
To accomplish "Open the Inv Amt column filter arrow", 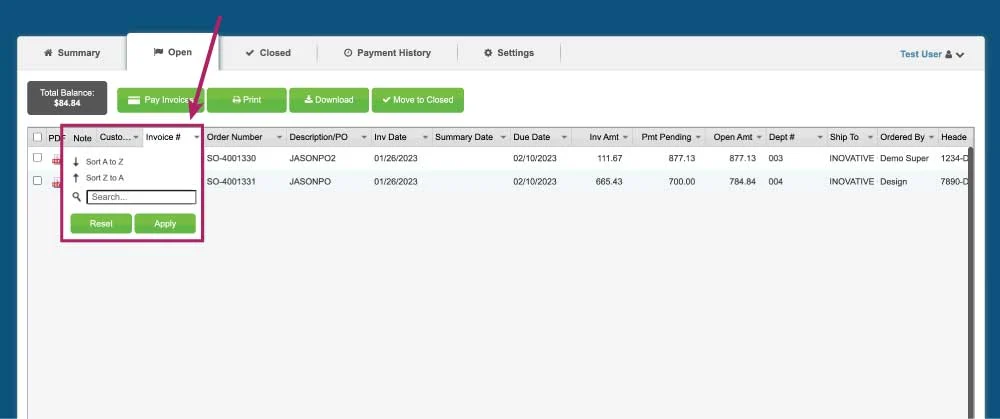I will coord(626,138).
